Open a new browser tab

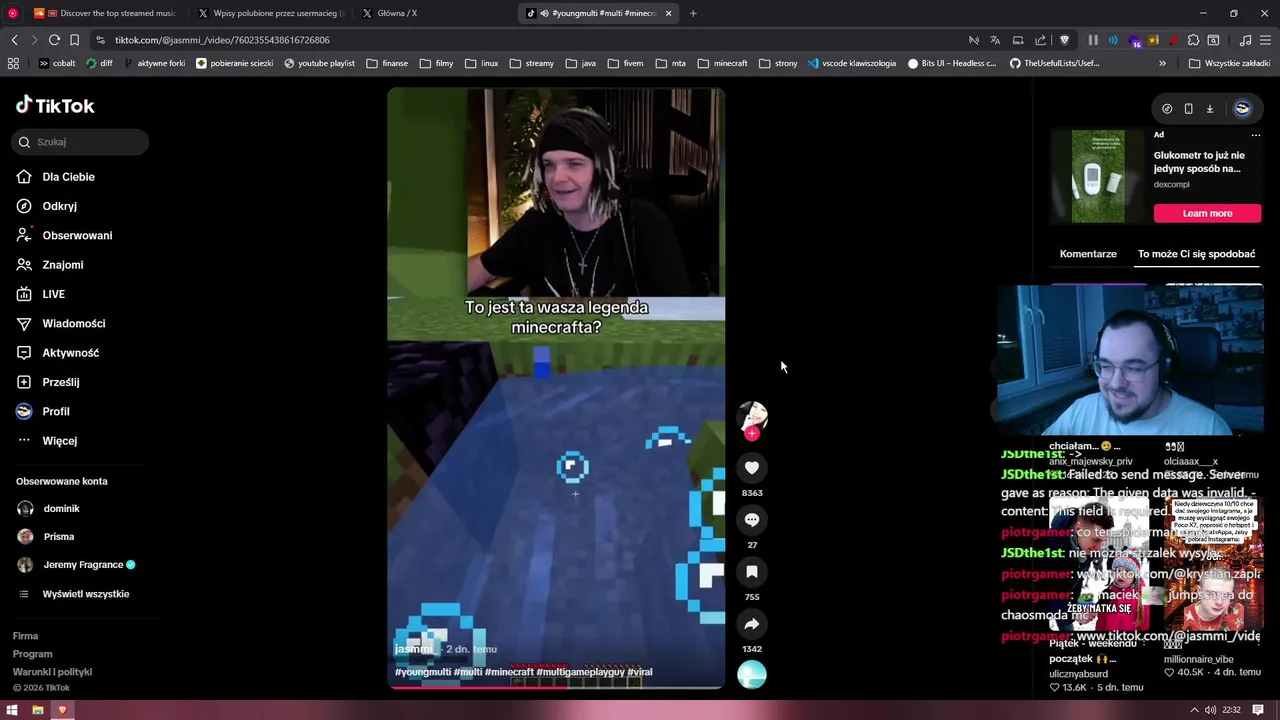[x=693, y=13]
